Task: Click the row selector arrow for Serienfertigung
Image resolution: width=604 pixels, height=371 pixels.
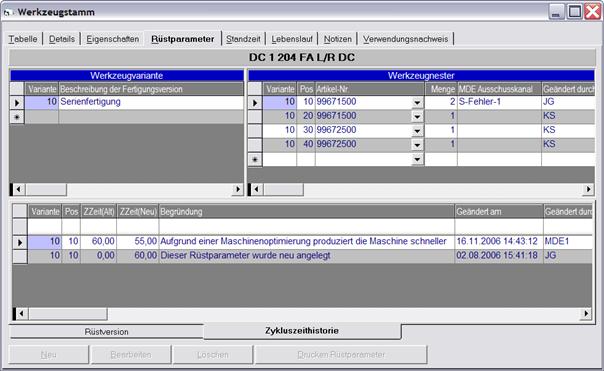Action: pos(17,102)
